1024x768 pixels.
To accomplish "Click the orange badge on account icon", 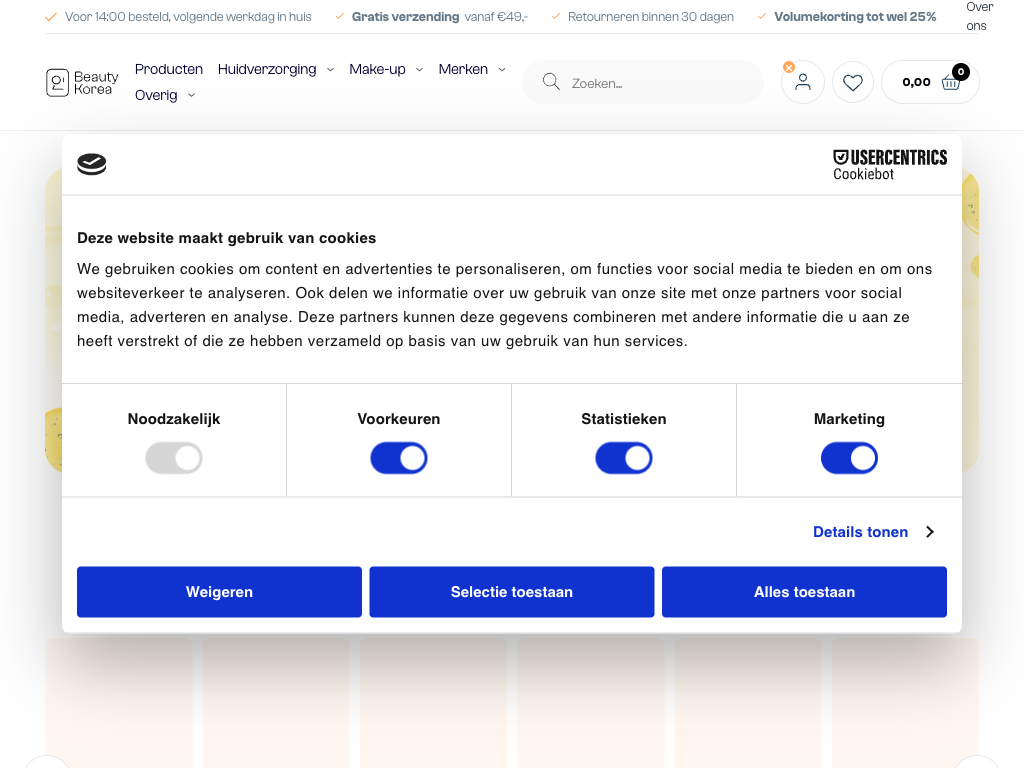I will coord(789,67).
